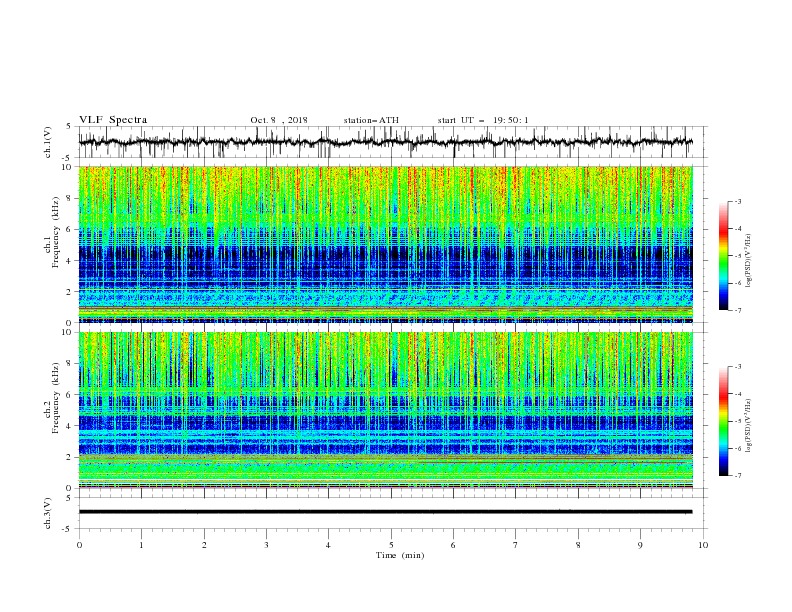
Task: Click the time axis tick label '7'
Action: pyautogui.click(x=516, y=545)
